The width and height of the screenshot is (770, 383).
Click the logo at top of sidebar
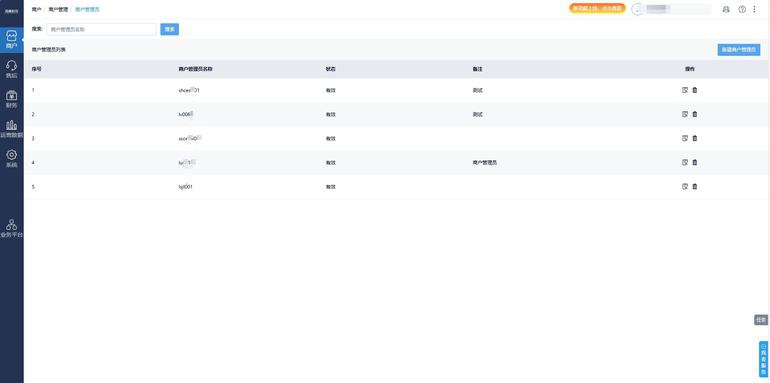pos(11,11)
